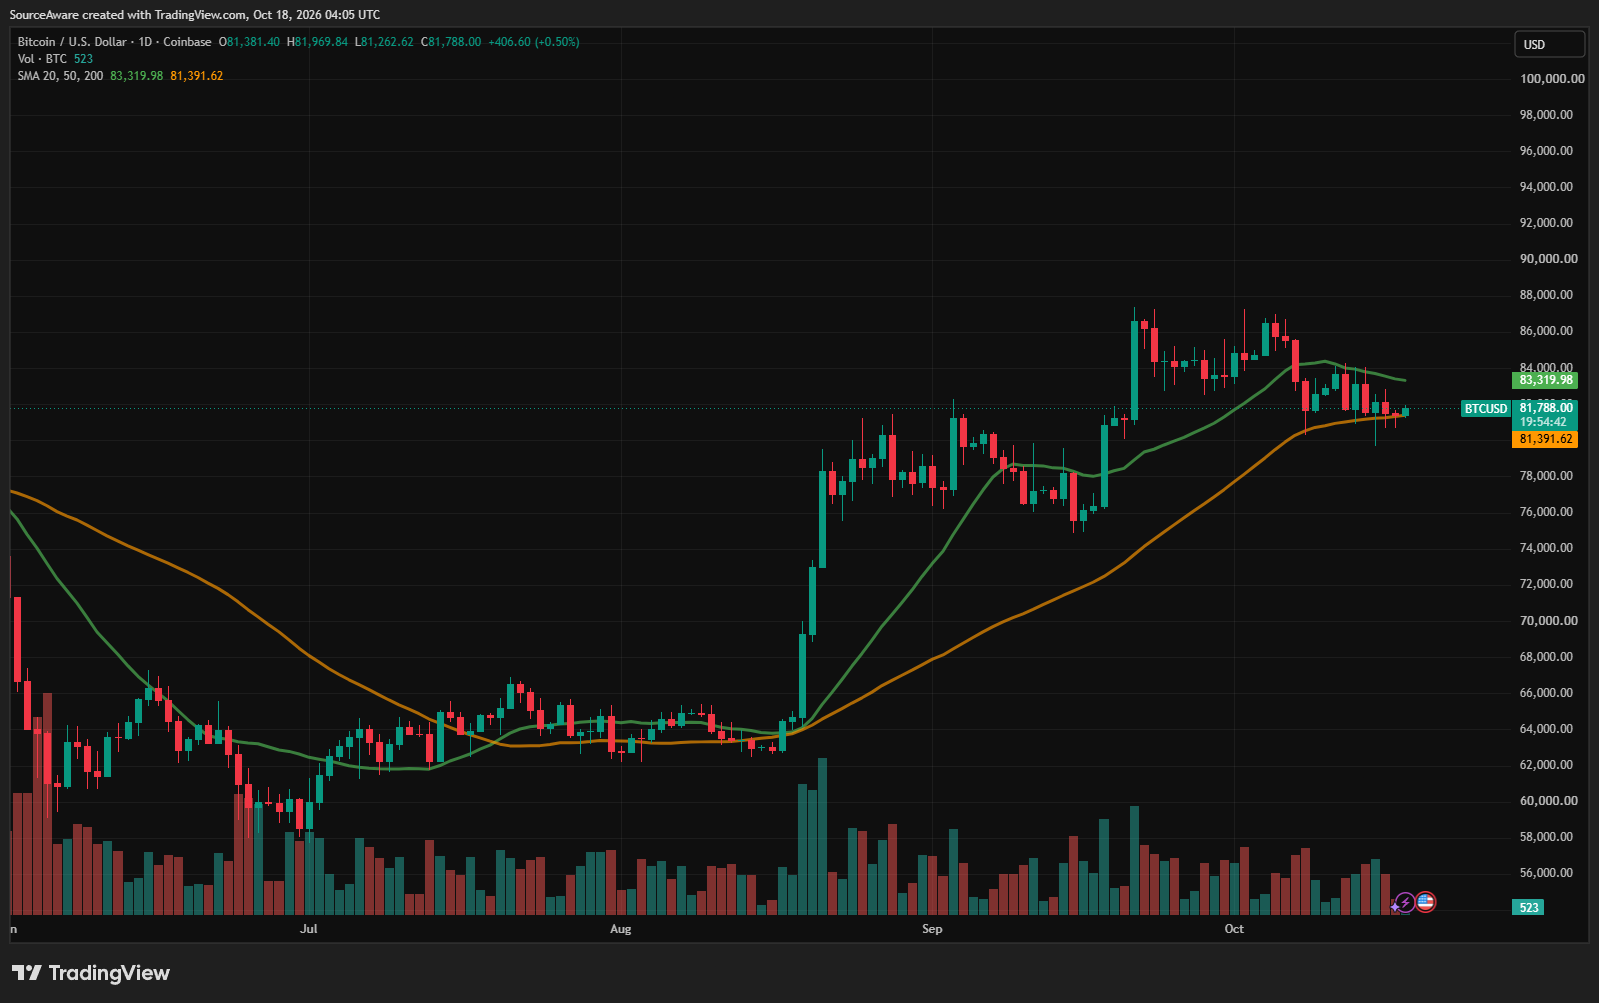Click the +406.60 (+0.50%) change value
This screenshot has height=1003, width=1599.
click(534, 42)
